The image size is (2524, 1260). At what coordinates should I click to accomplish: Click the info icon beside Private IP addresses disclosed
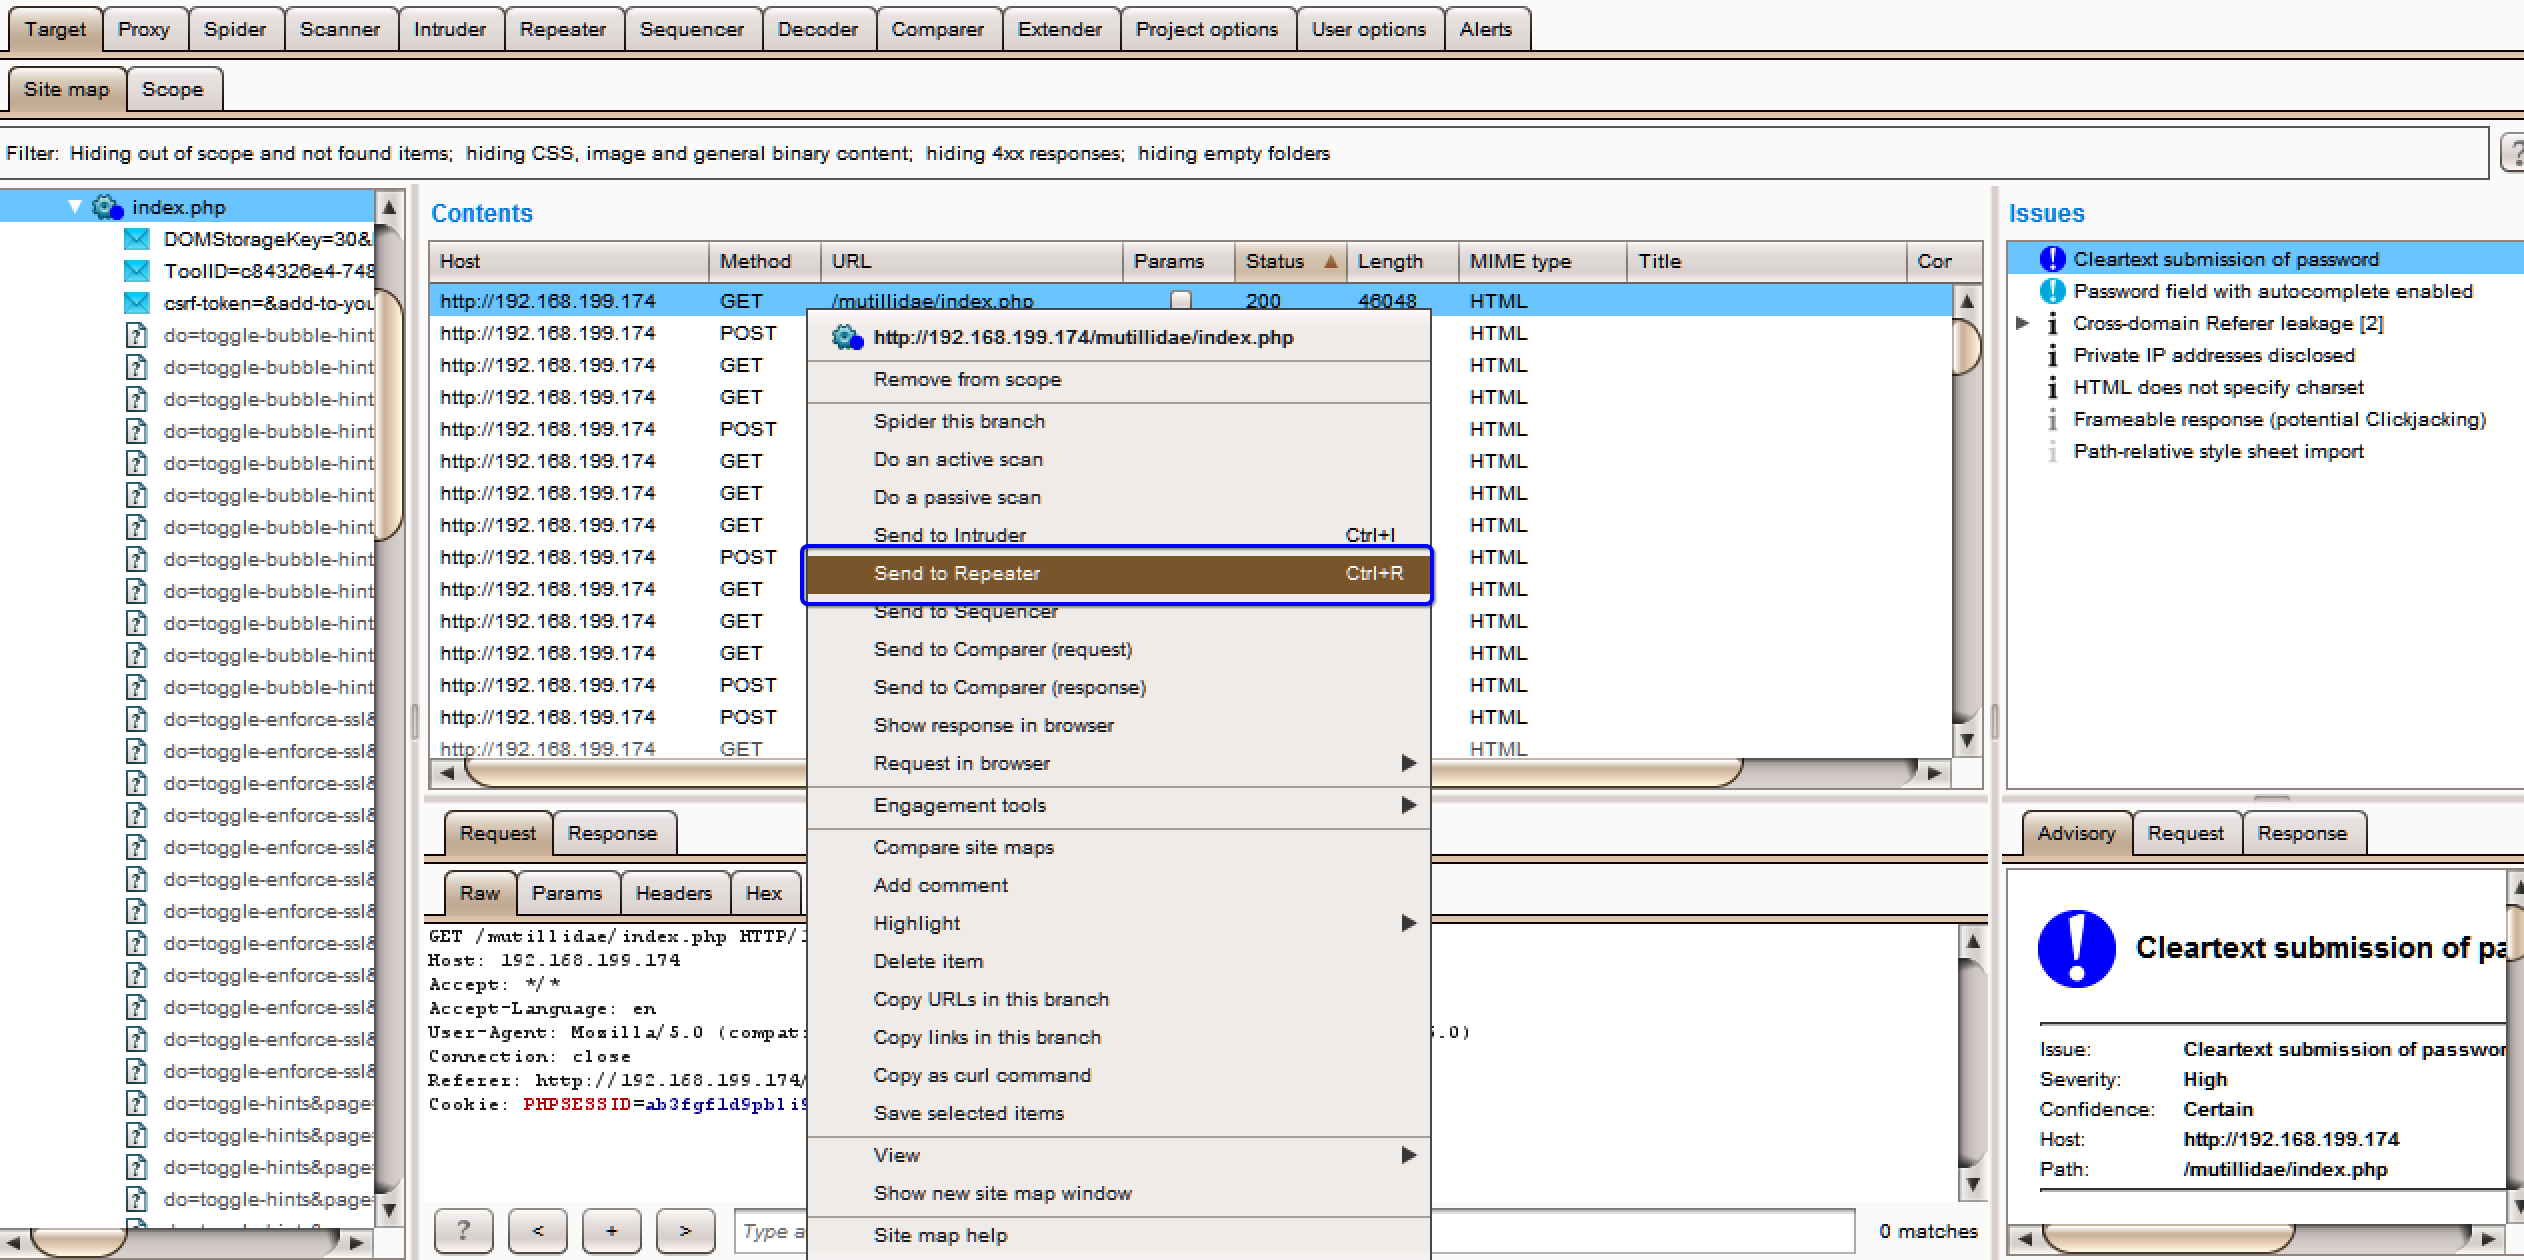pos(2051,355)
